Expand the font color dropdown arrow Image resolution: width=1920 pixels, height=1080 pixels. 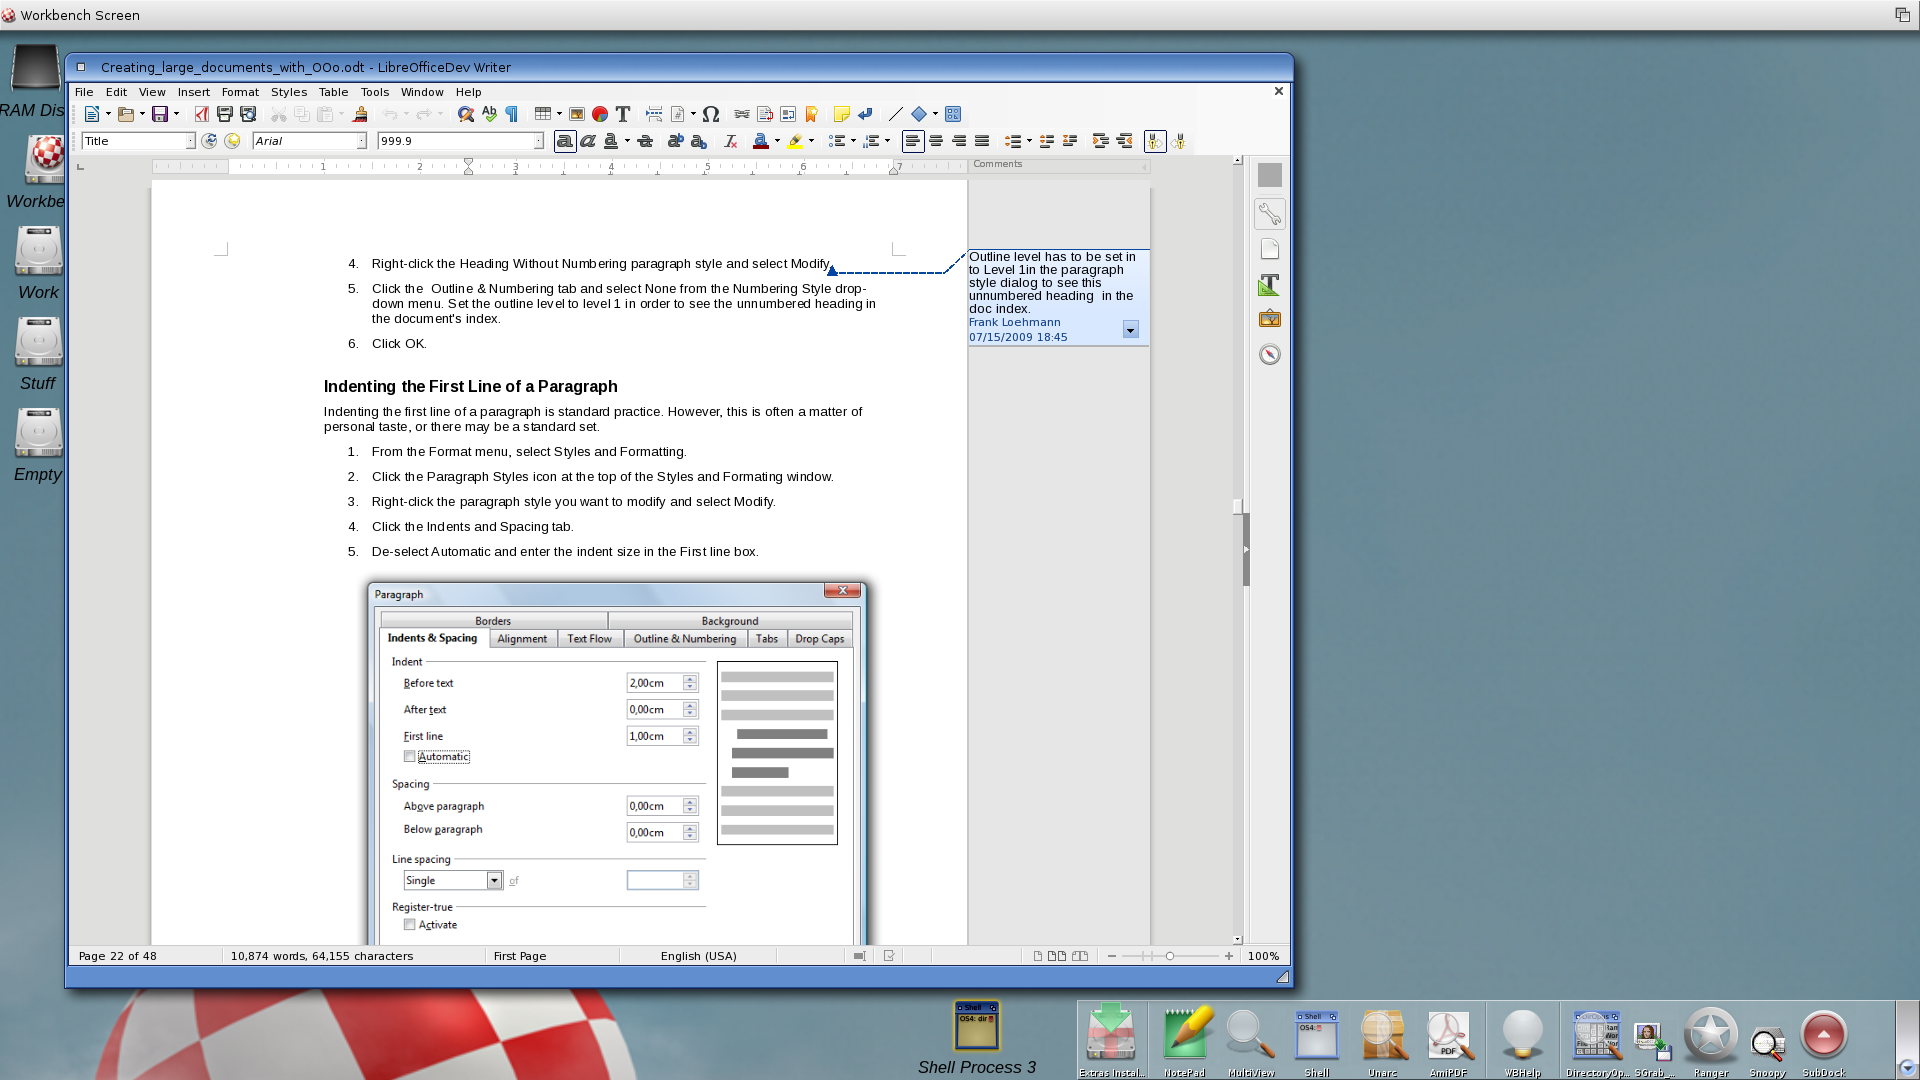point(777,141)
